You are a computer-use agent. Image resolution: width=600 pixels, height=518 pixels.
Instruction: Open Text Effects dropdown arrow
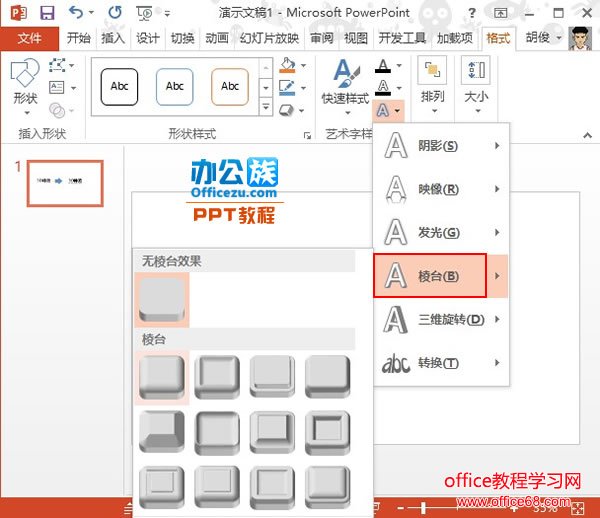(x=398, y=111)
